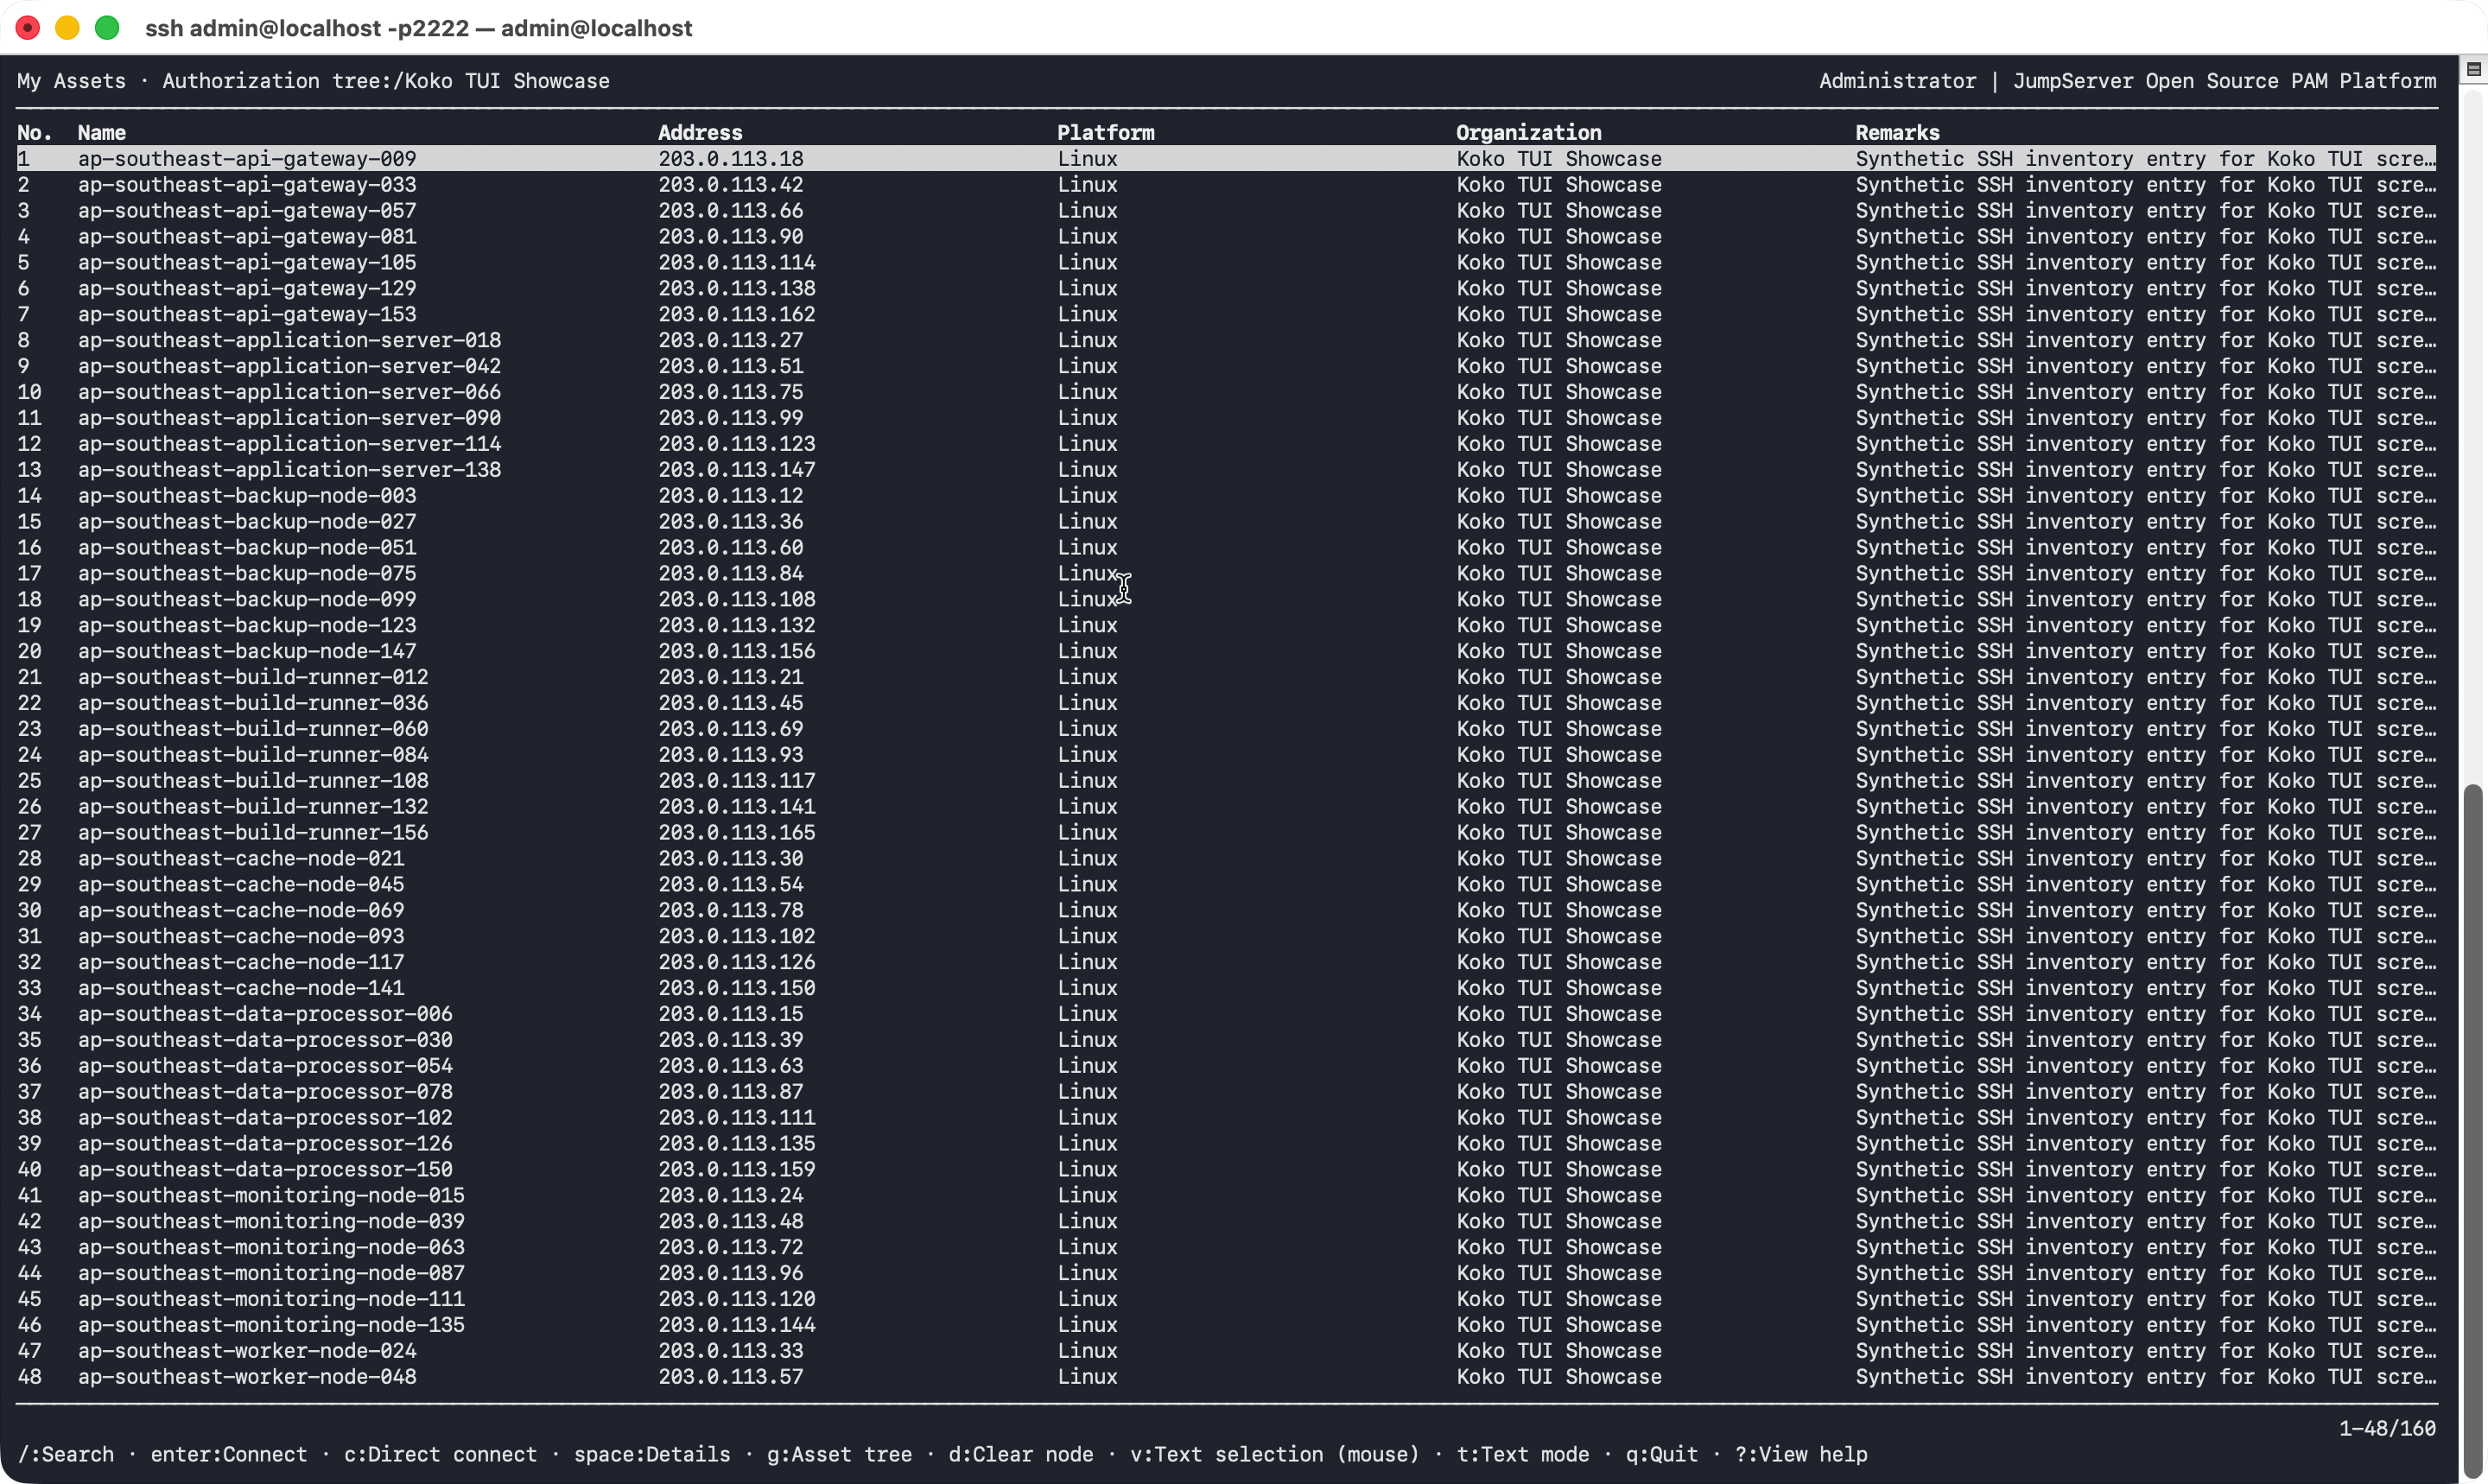
Task: Select row ap-southeast-backup-node-123
Action: coord(1226,625)
